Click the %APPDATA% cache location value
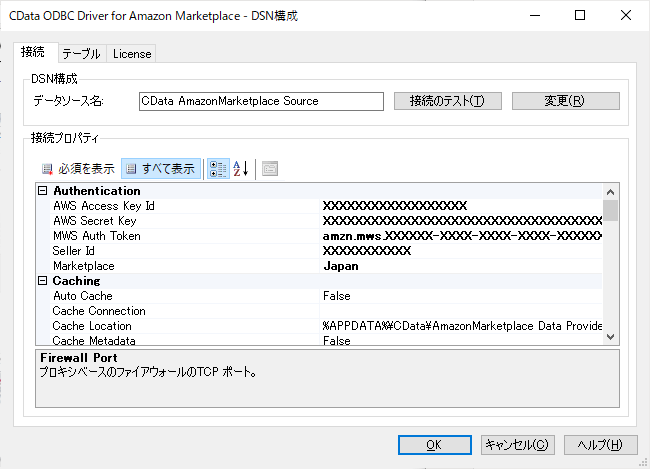 click(461, 326)
